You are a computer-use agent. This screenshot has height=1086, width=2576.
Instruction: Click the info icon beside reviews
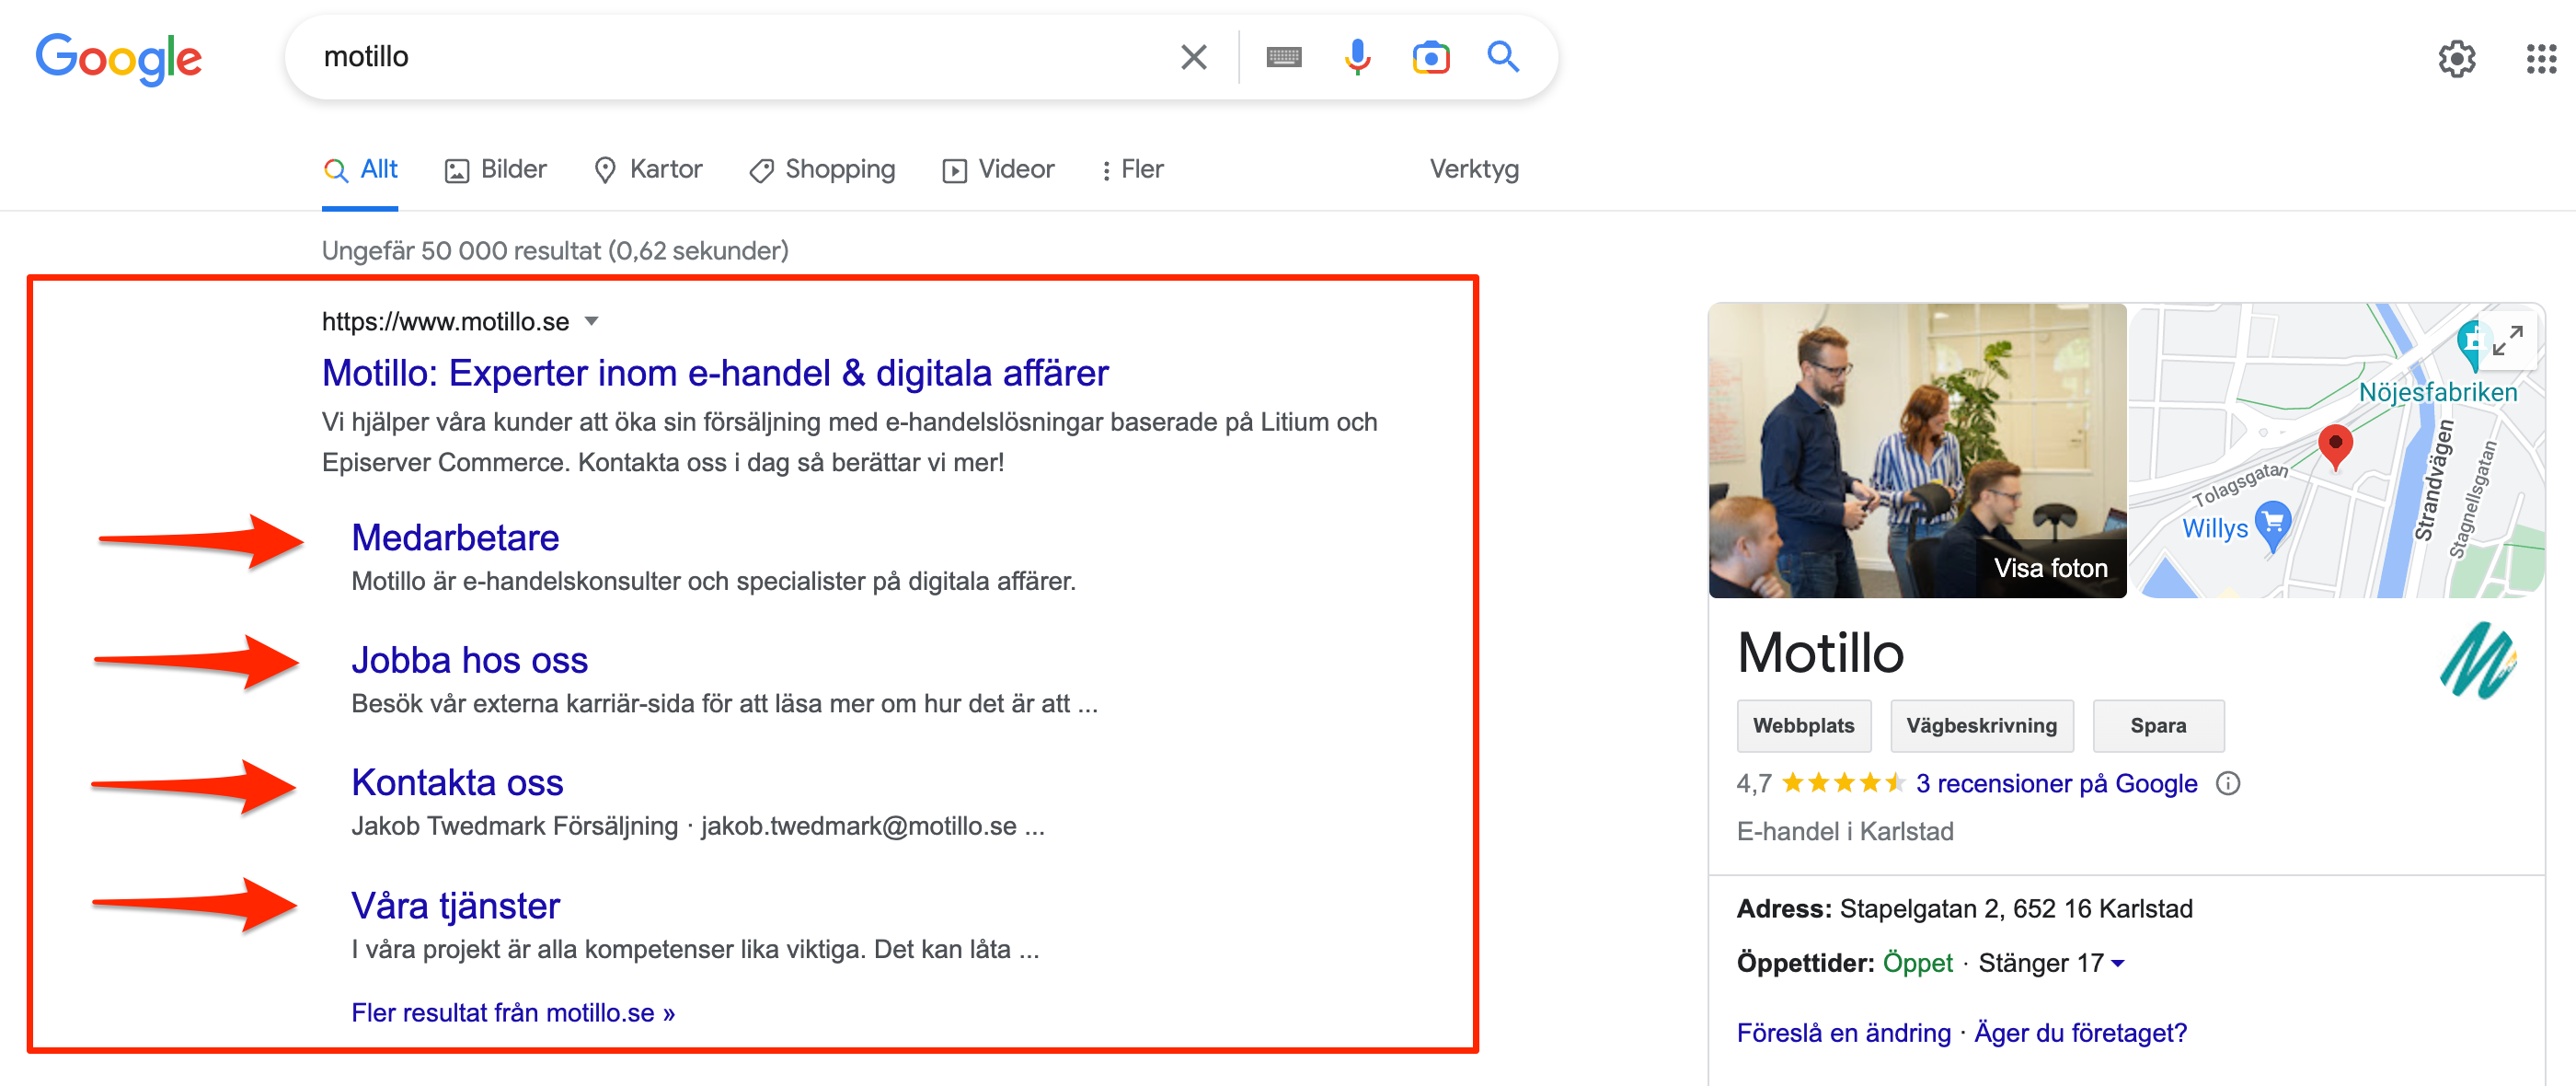(x=2227, y=783)
